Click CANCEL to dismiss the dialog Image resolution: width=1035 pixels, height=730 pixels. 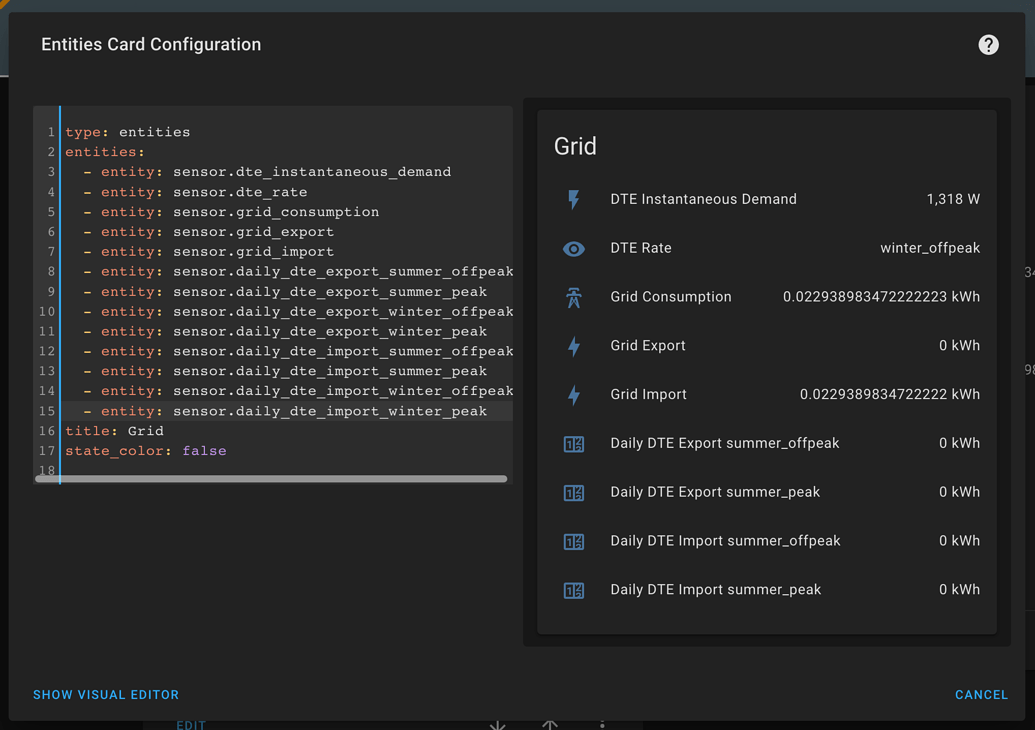[x=981, y=694]
